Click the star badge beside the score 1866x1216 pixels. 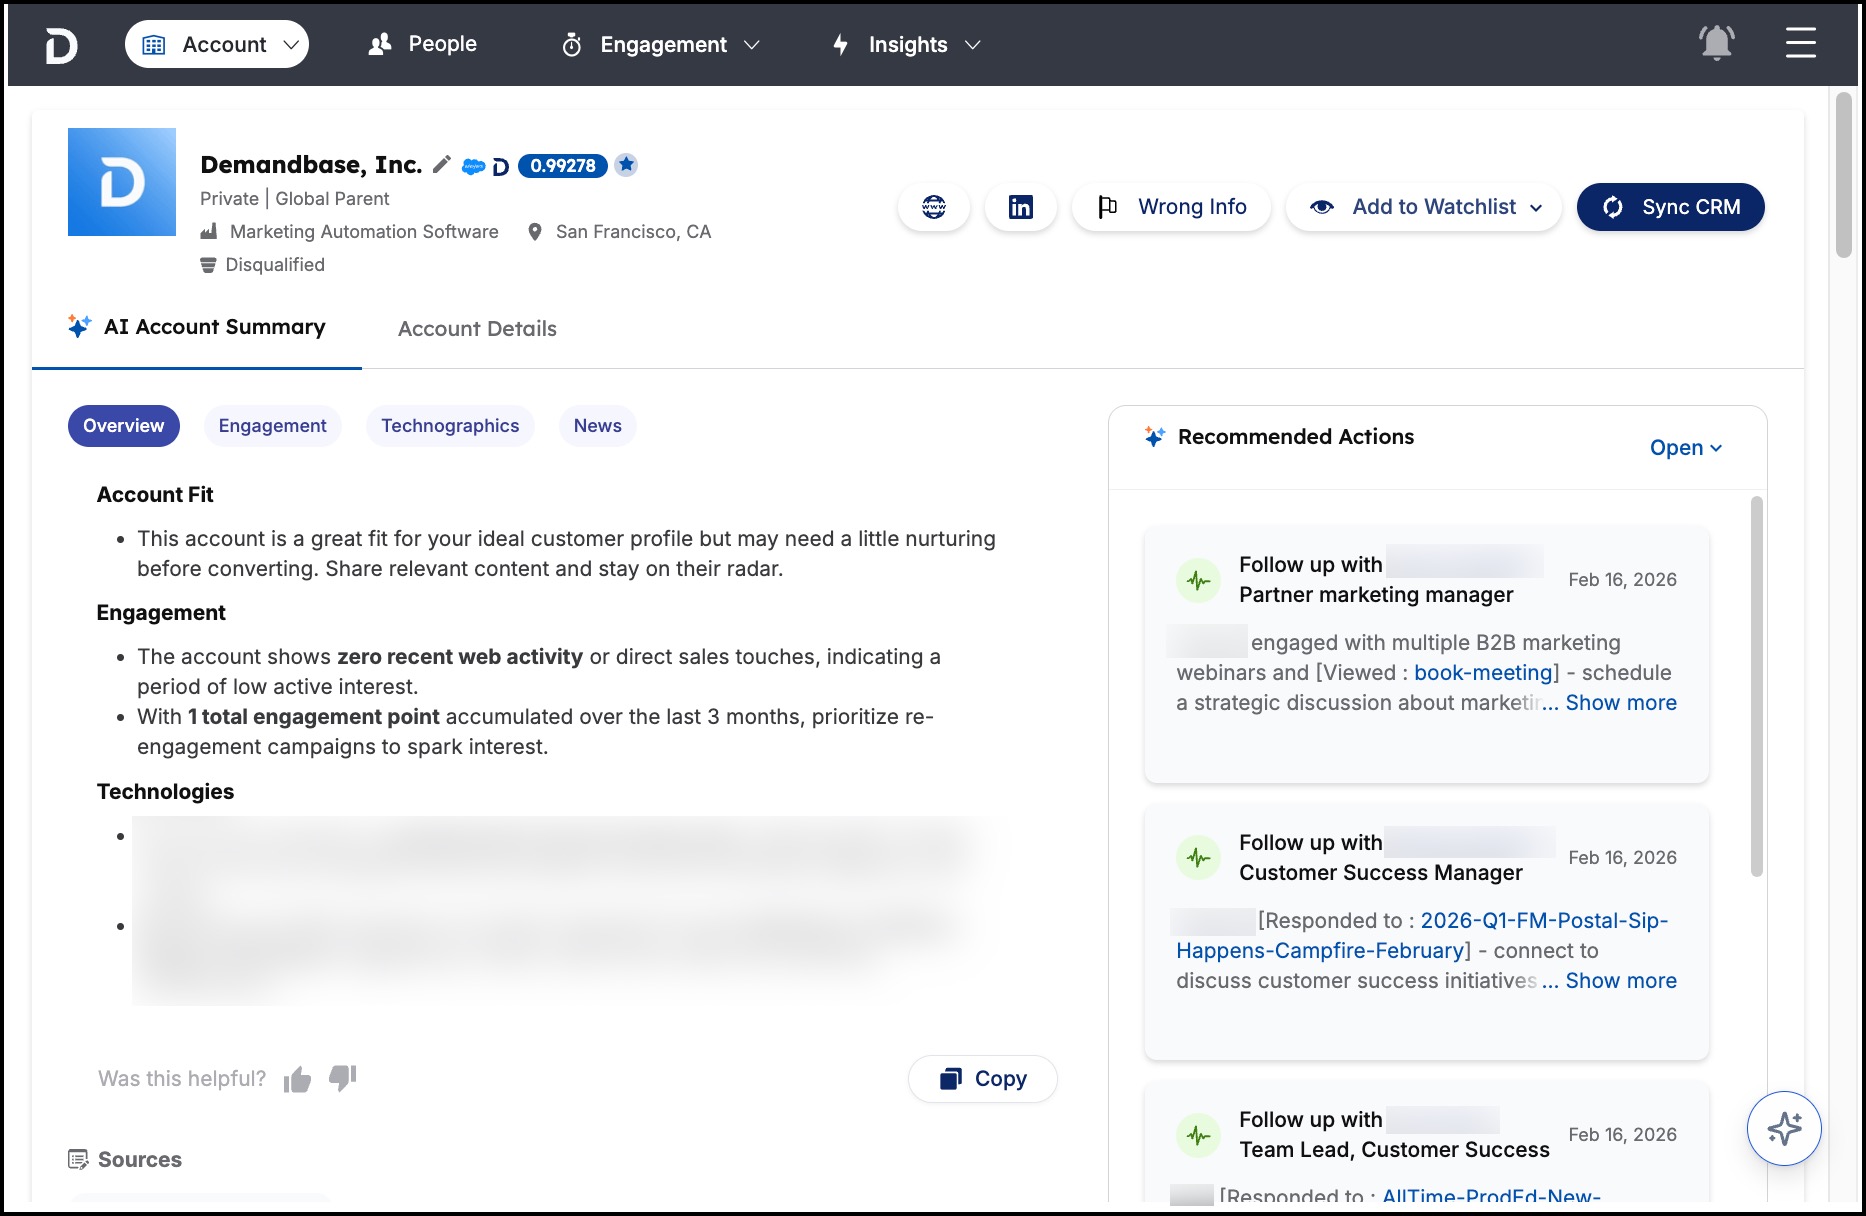[626, 164]
